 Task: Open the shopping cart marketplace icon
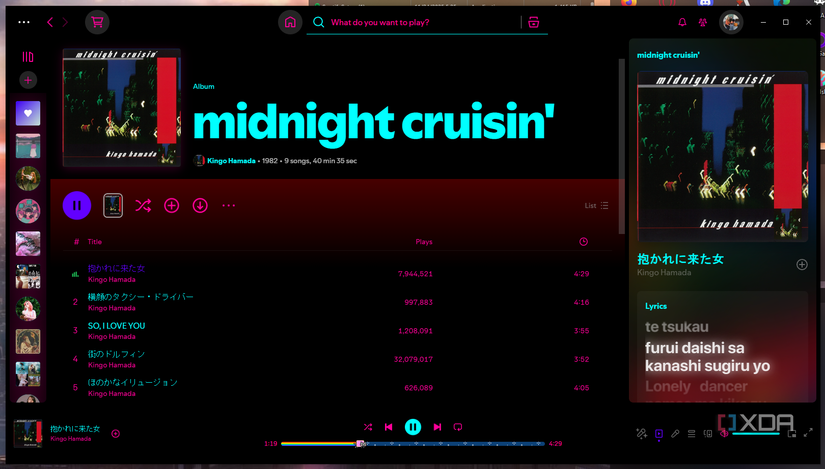[97, 22]
